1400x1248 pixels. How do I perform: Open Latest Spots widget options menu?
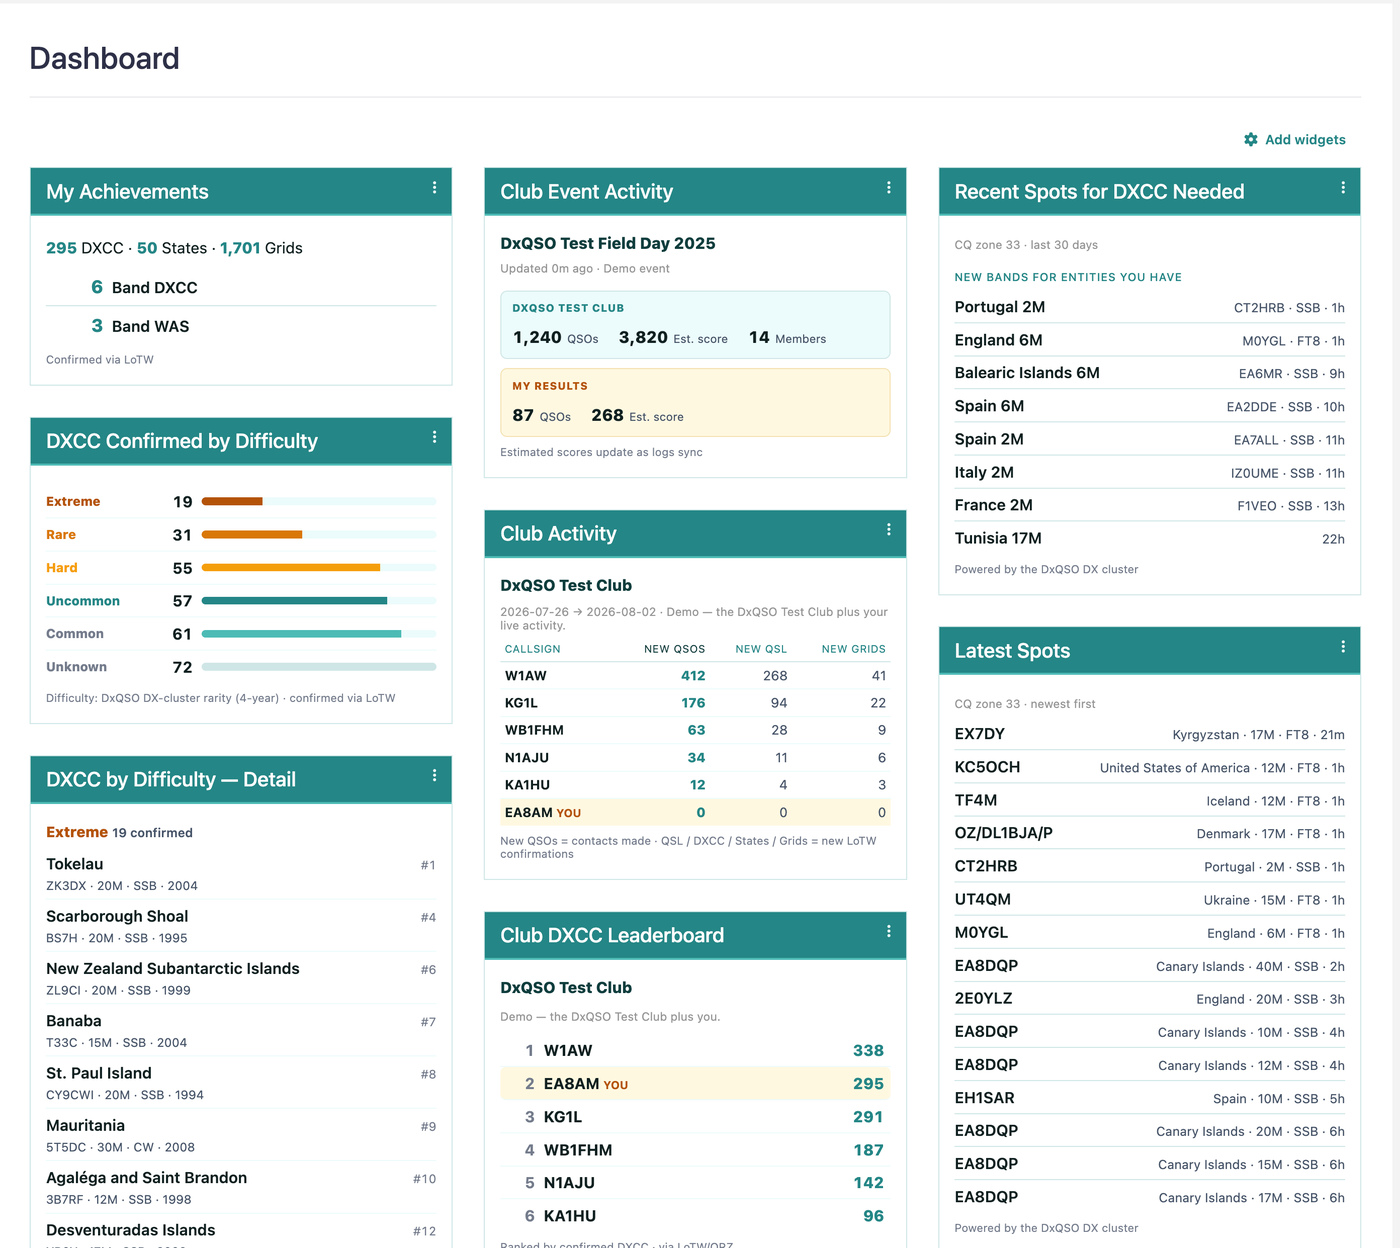[1342, 647]
